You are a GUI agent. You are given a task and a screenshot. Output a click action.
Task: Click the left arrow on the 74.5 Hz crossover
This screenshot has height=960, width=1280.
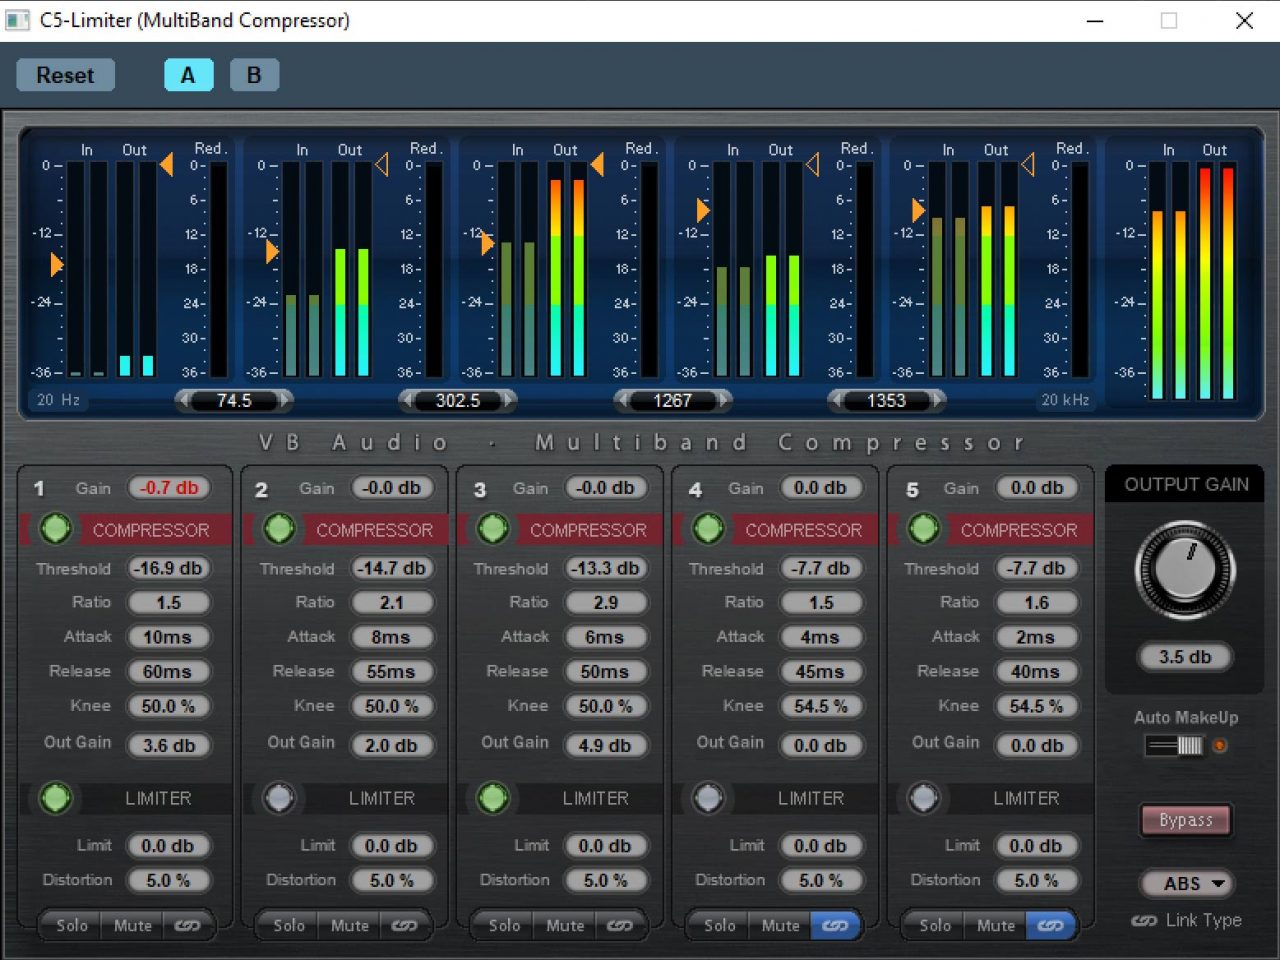(186, 401)
